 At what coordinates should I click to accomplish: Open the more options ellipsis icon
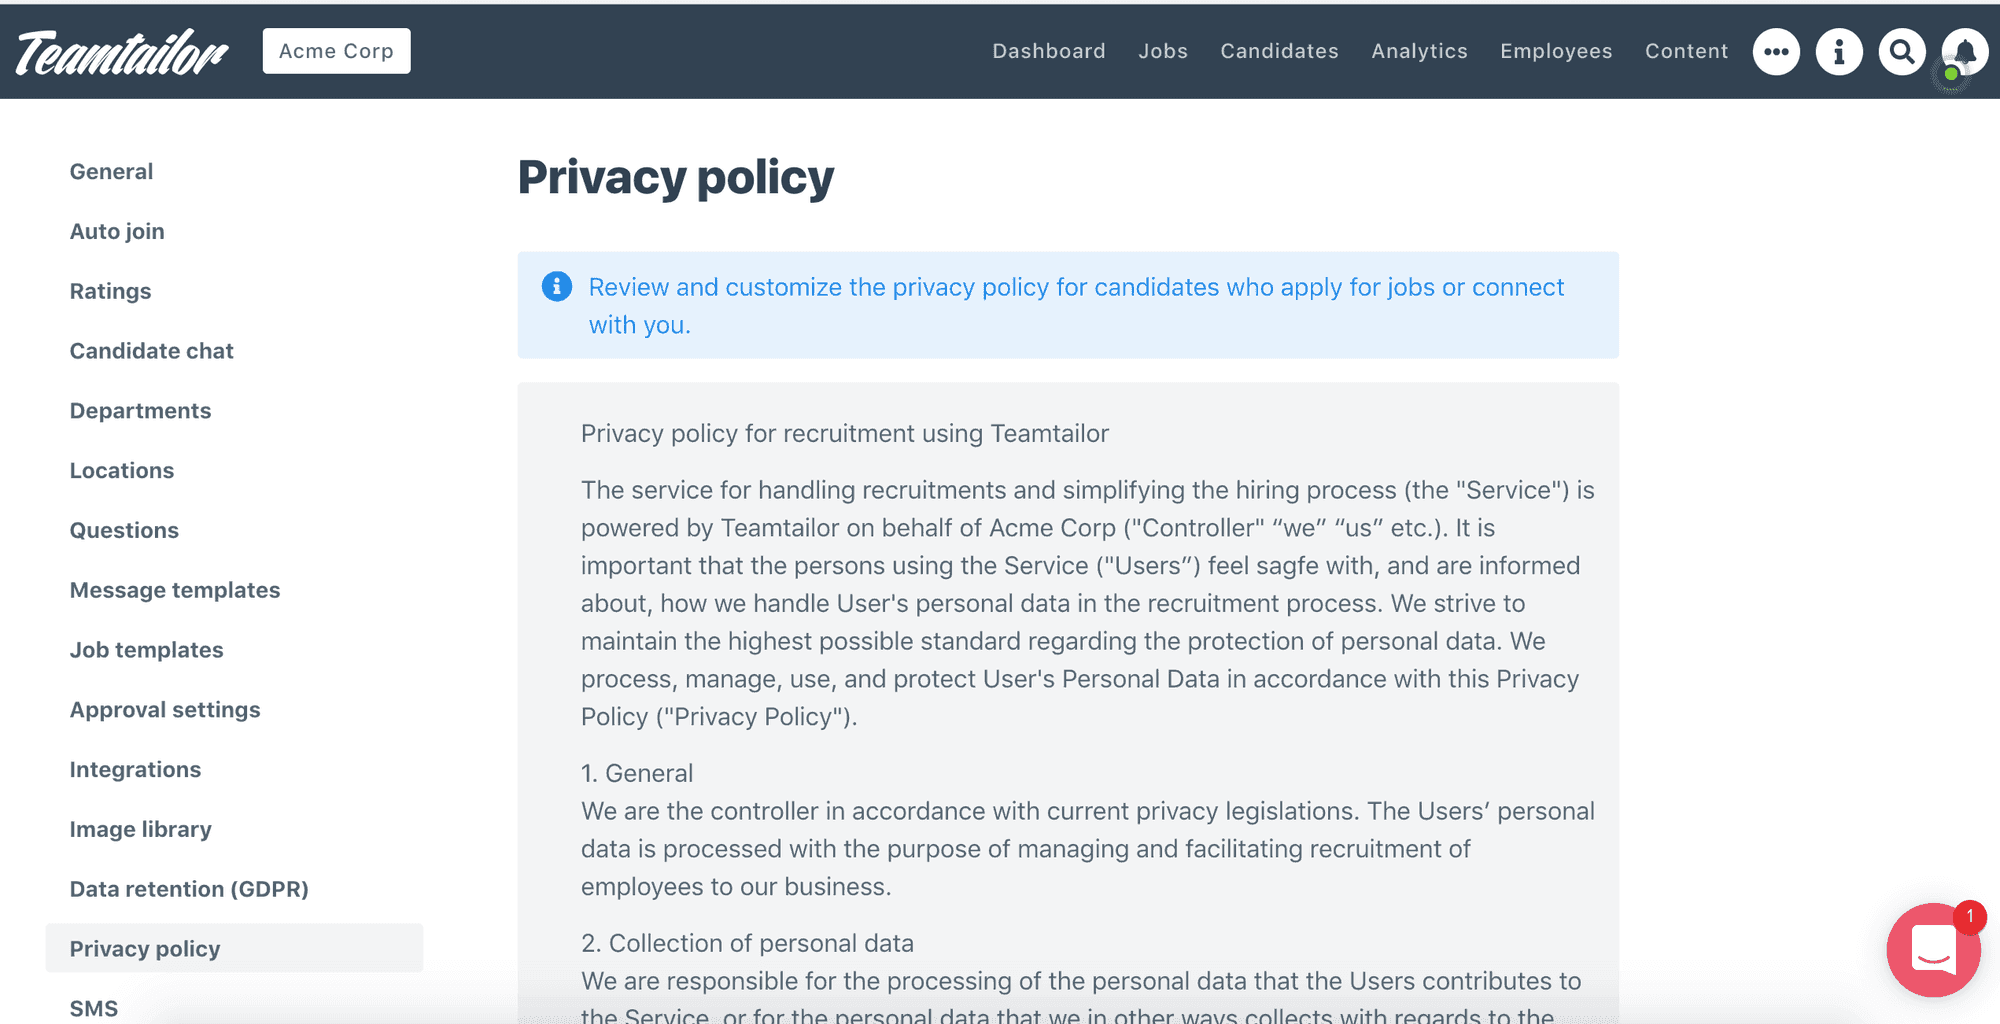point(1776,52)
